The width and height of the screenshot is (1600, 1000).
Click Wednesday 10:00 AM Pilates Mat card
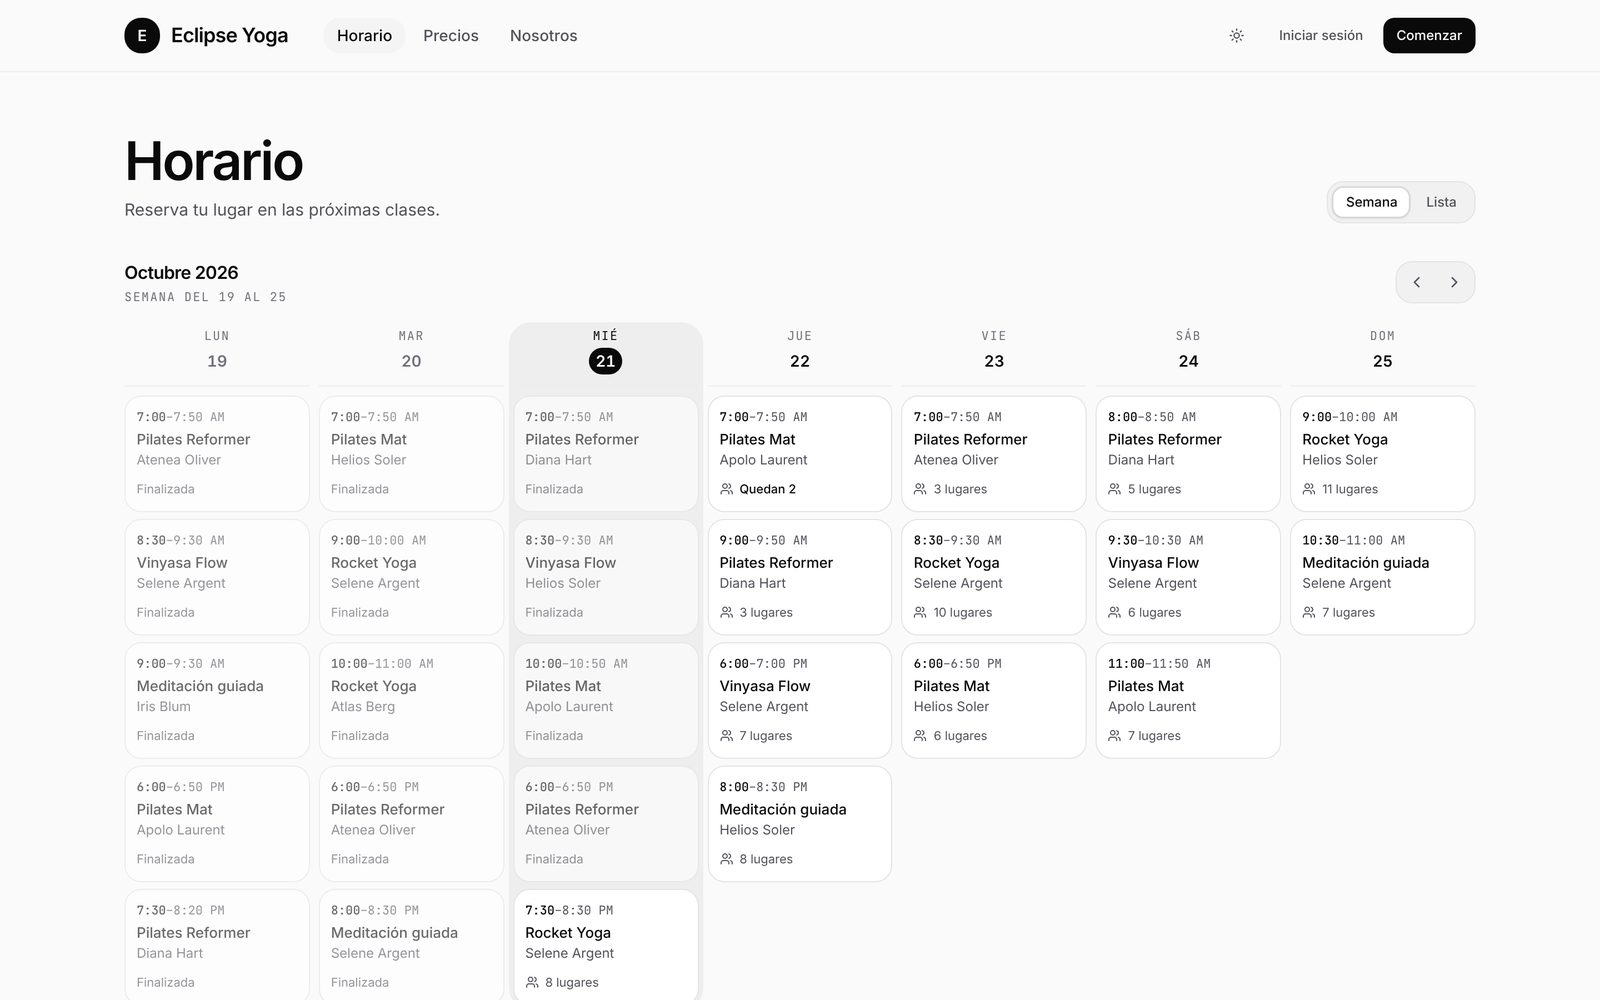point(606,700)
